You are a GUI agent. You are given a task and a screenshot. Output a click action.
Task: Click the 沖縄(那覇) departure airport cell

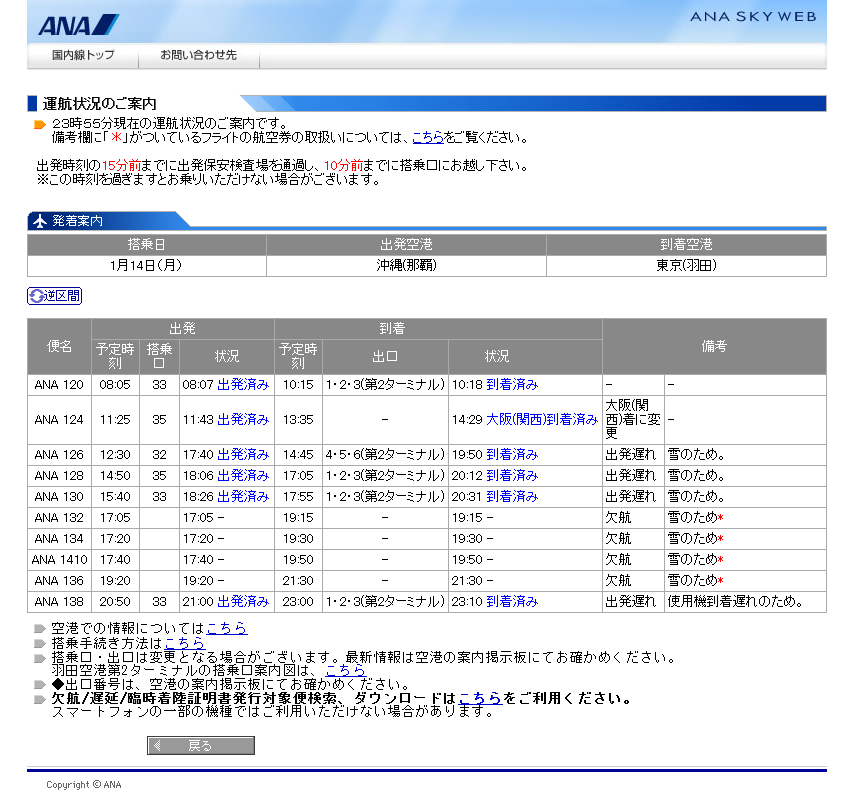click(x=406, y=265)
